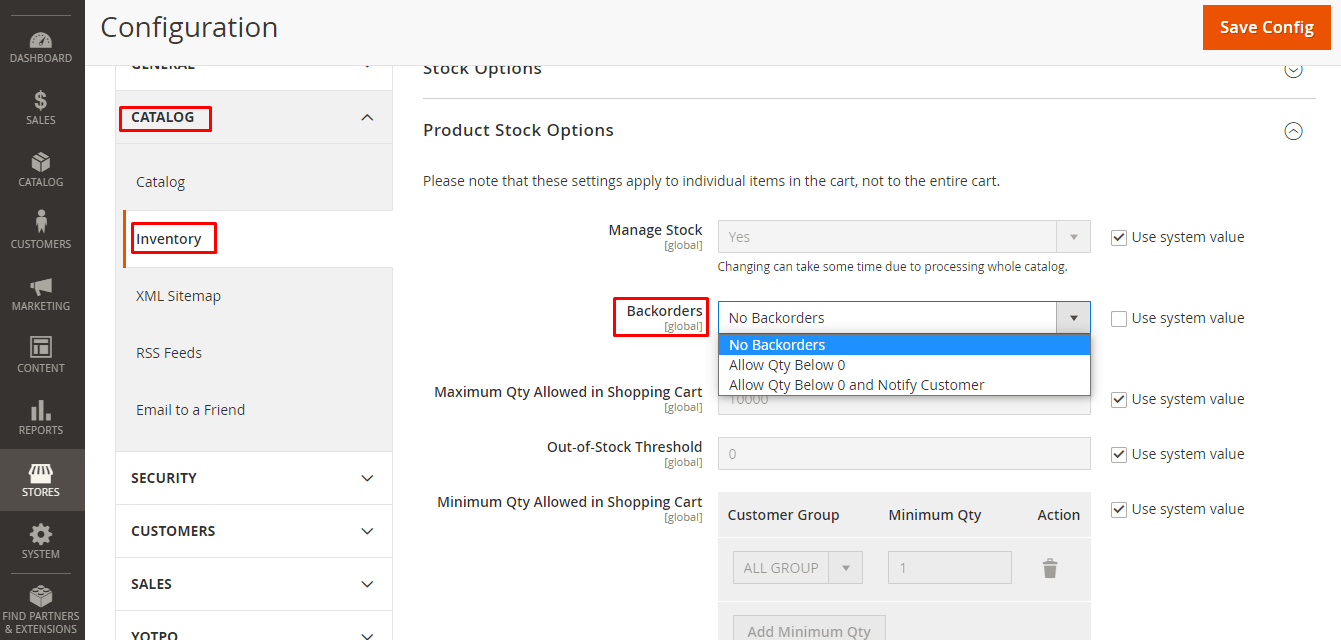Open the Dashboard icon in sidebar
The height and width of the screenshot is (640, 1341).
(41, 40)
